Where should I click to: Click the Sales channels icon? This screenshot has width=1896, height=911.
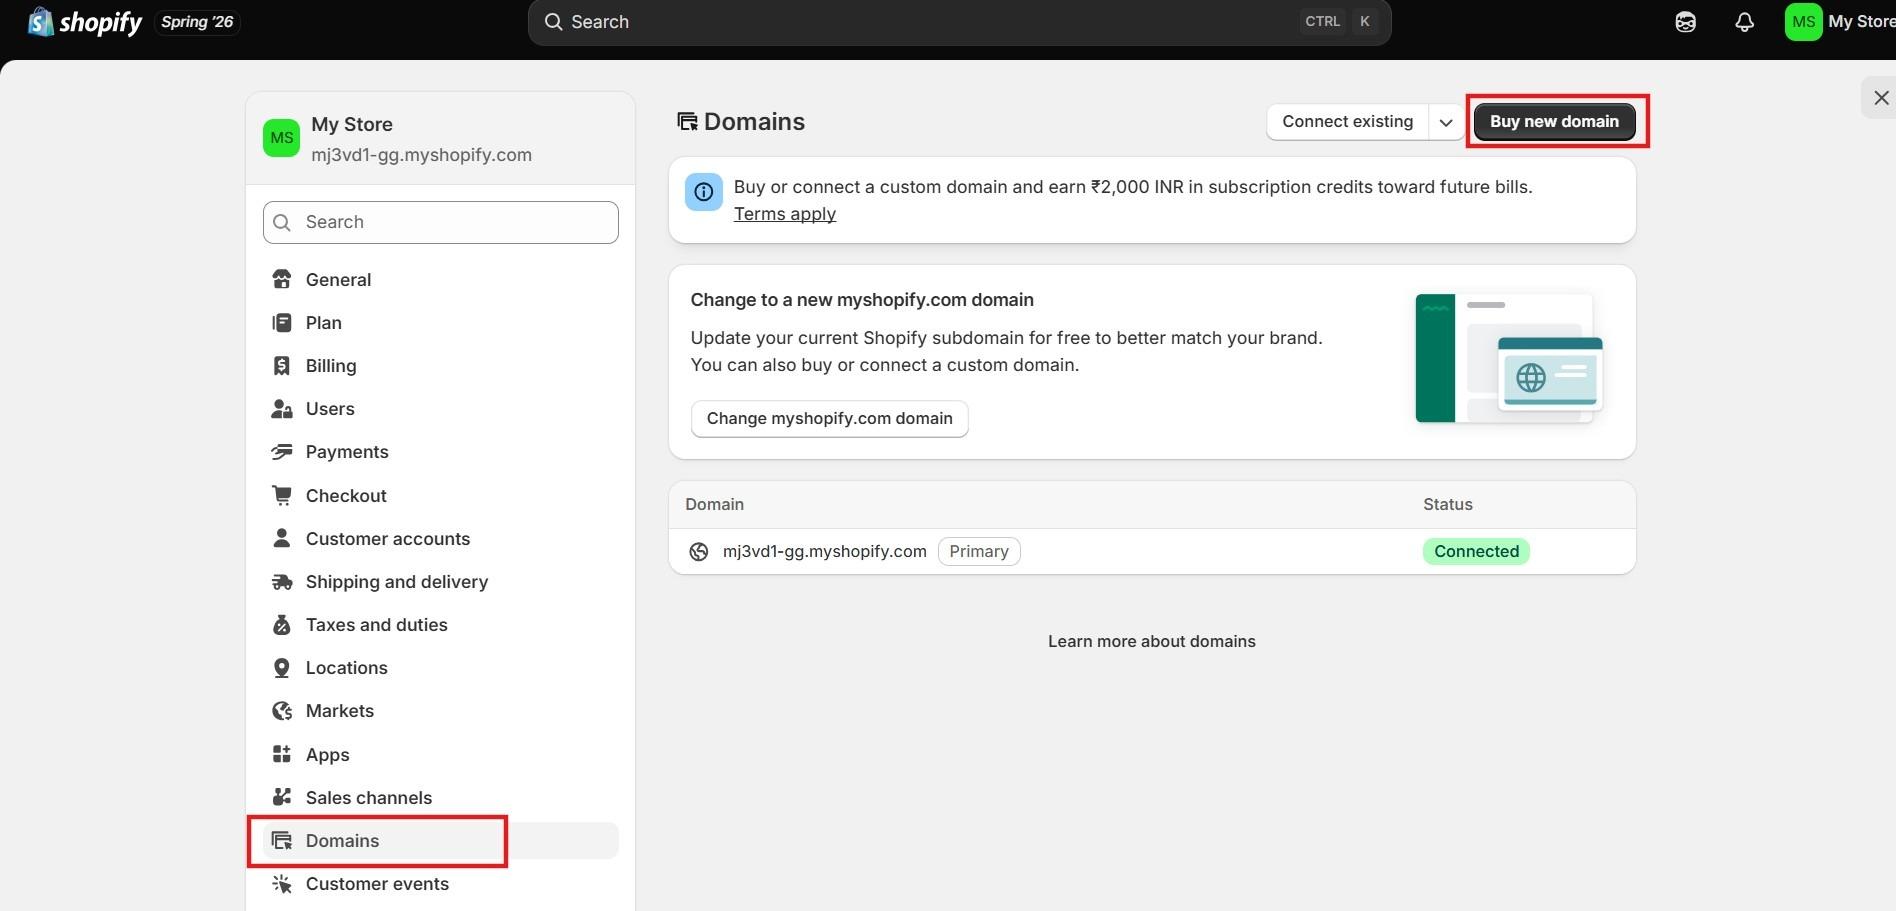pos(282,797)
